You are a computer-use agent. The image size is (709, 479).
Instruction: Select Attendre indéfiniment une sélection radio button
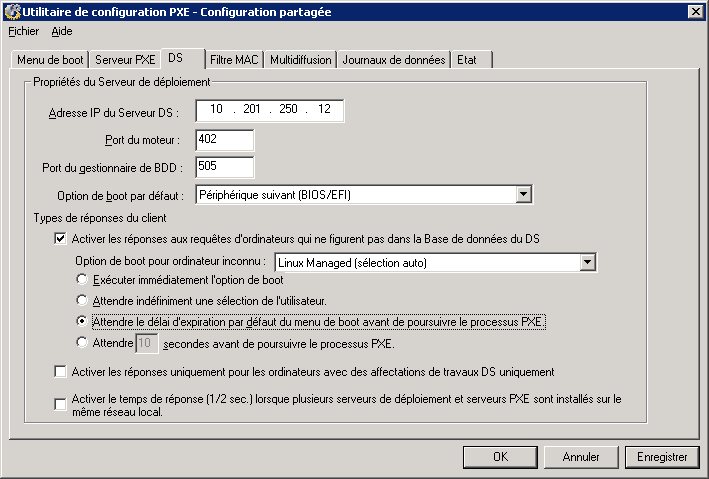pyautogui.click(x=83, y=300)
